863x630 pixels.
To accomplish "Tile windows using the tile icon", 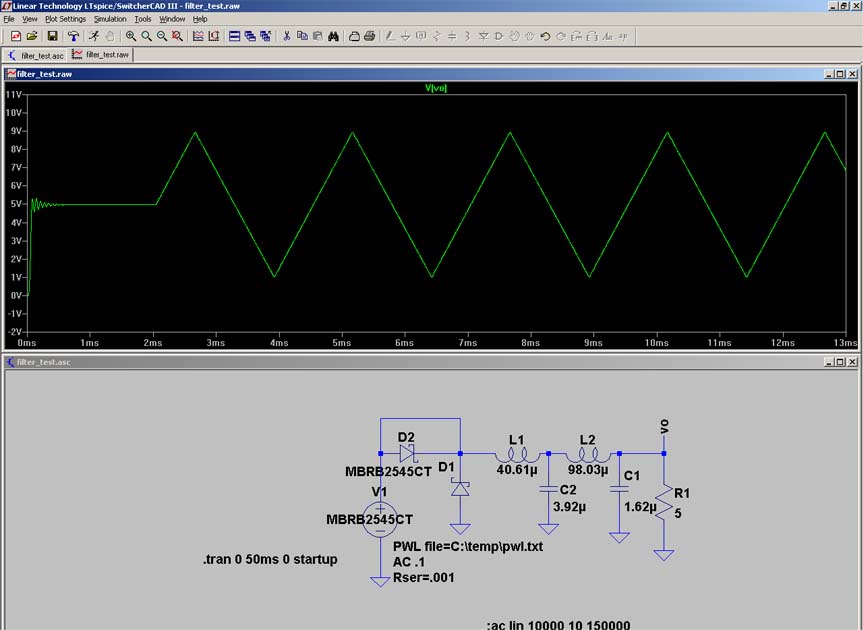I will (234, 36).
